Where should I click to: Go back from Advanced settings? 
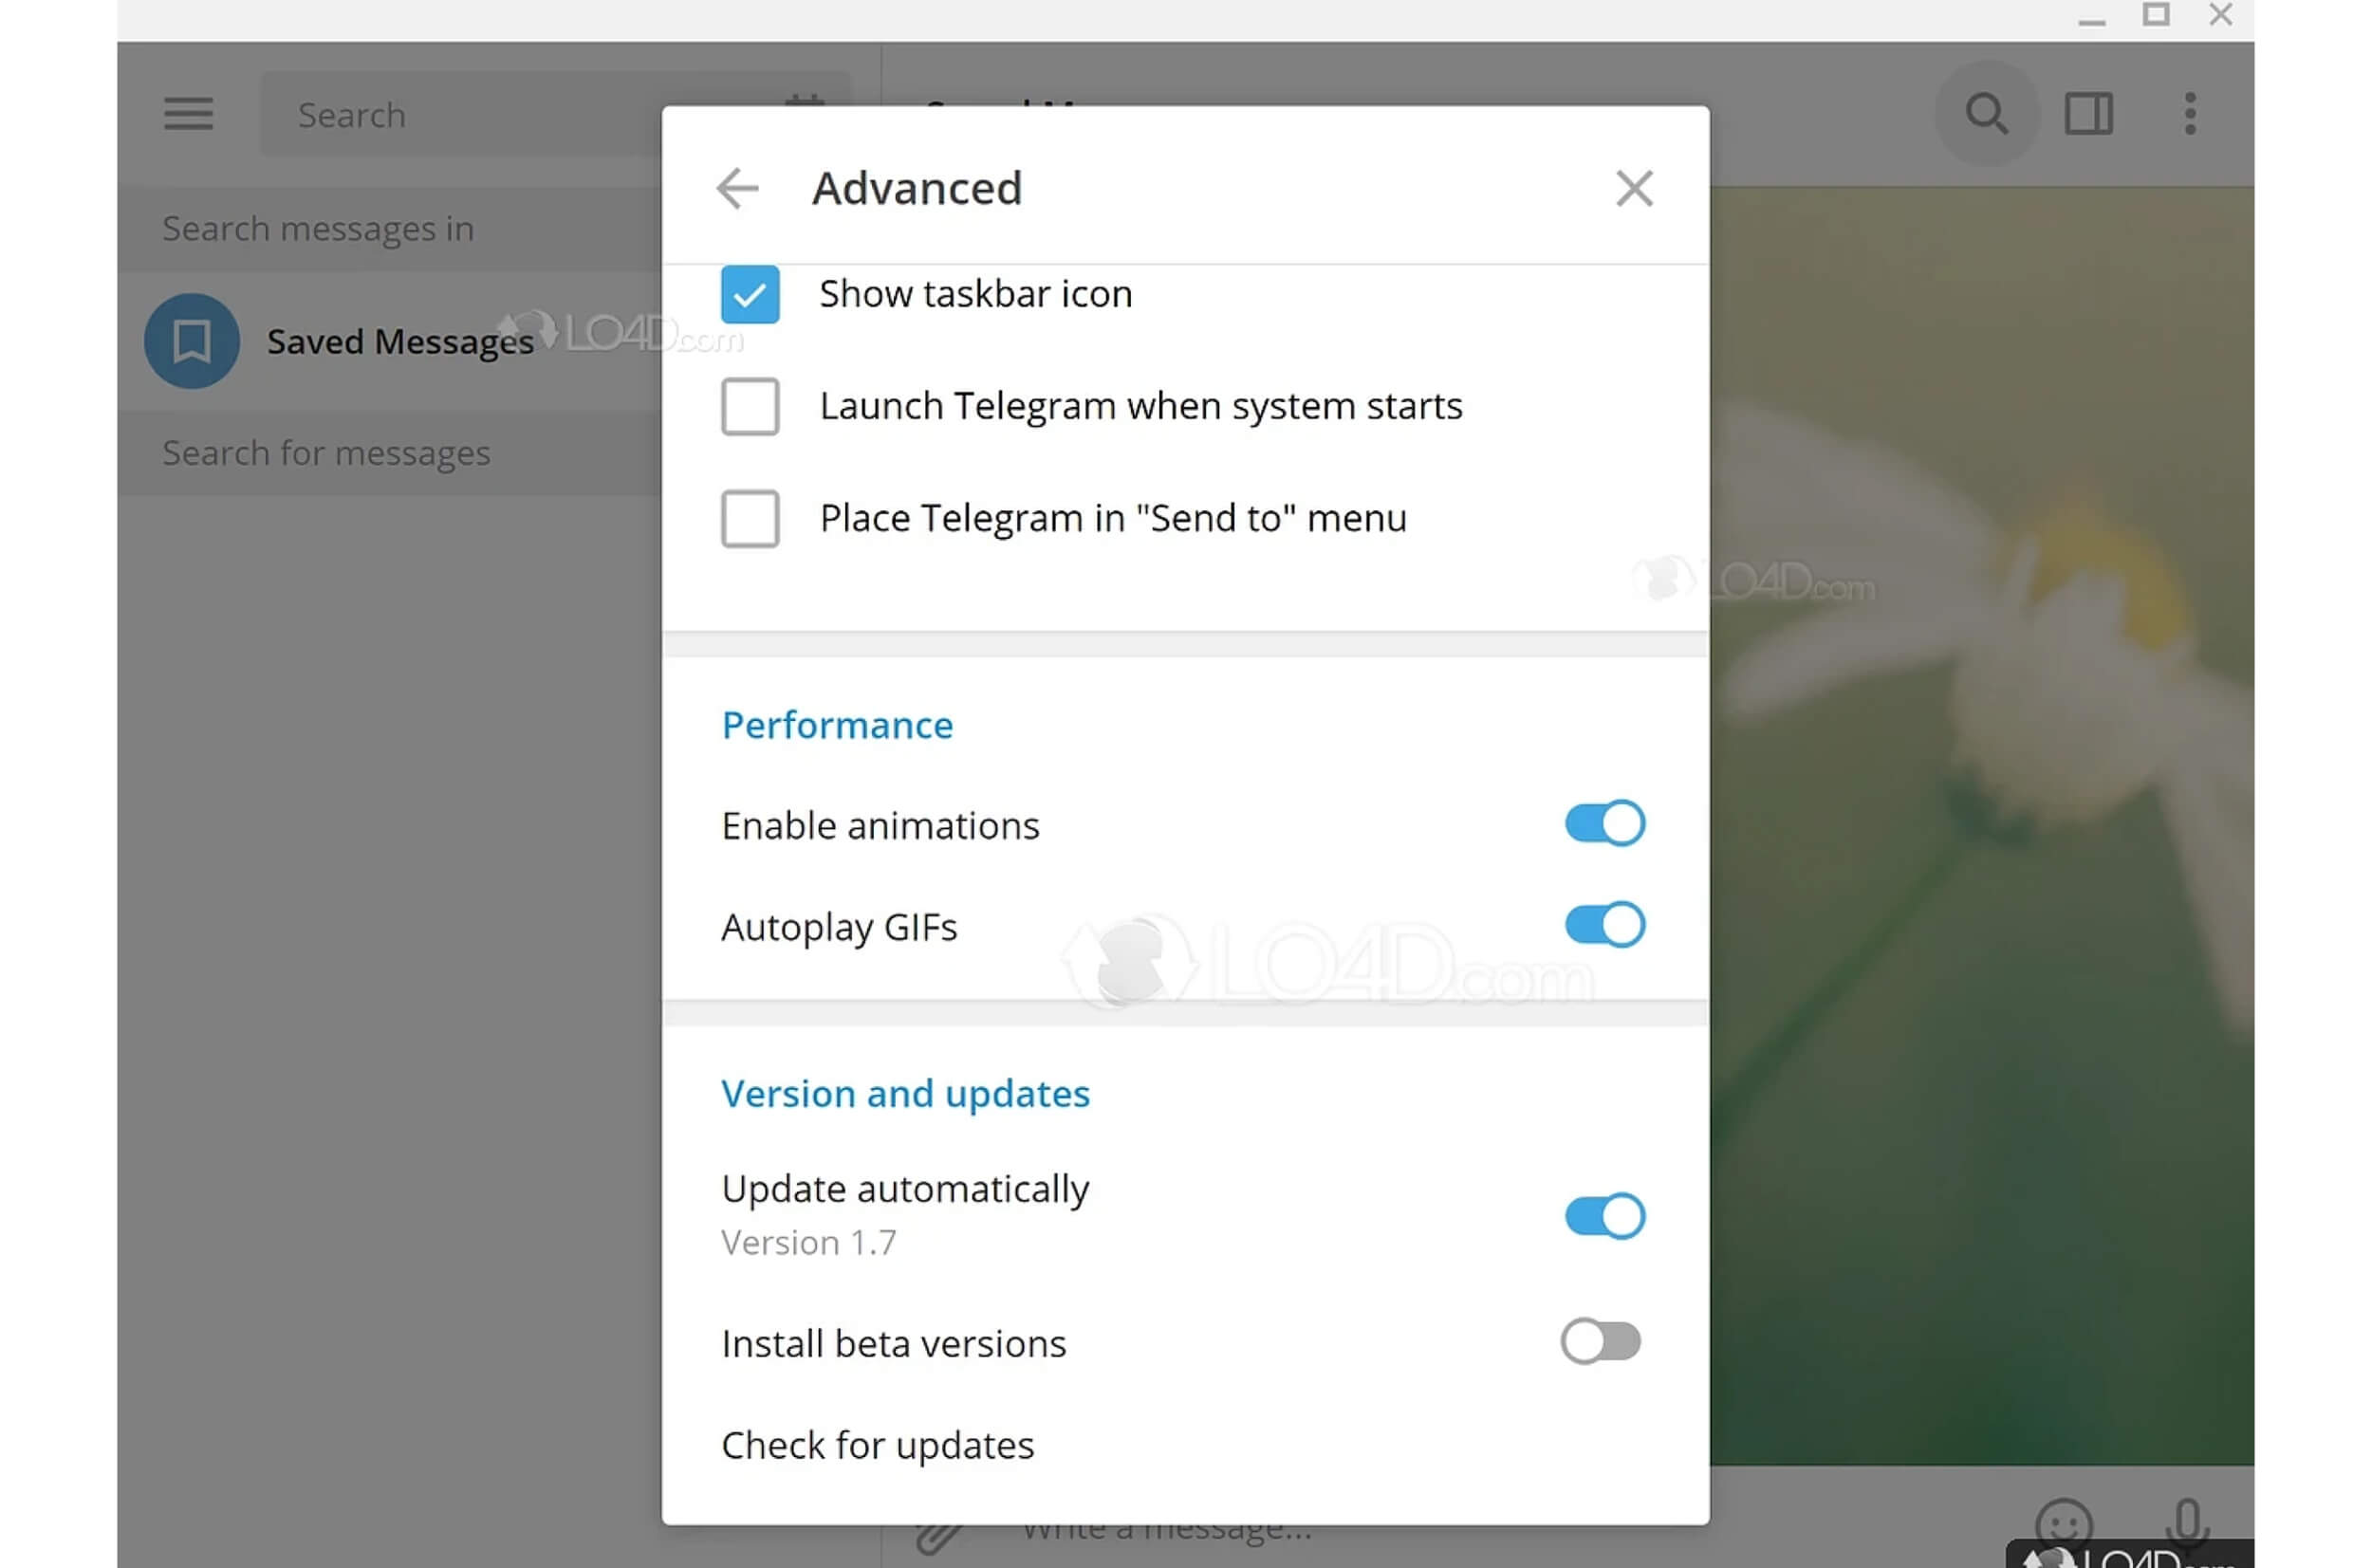738,188
